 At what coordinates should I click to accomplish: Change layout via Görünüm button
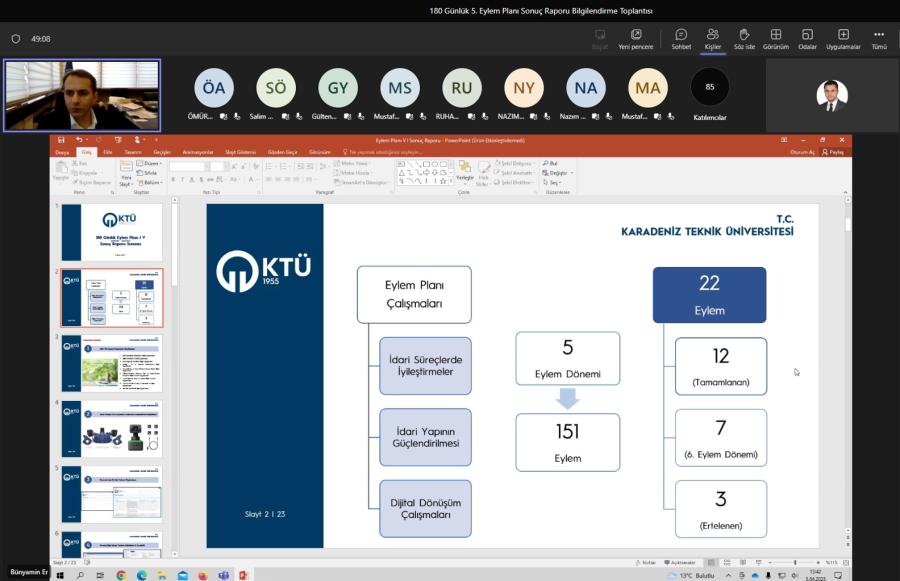(776, 39)
